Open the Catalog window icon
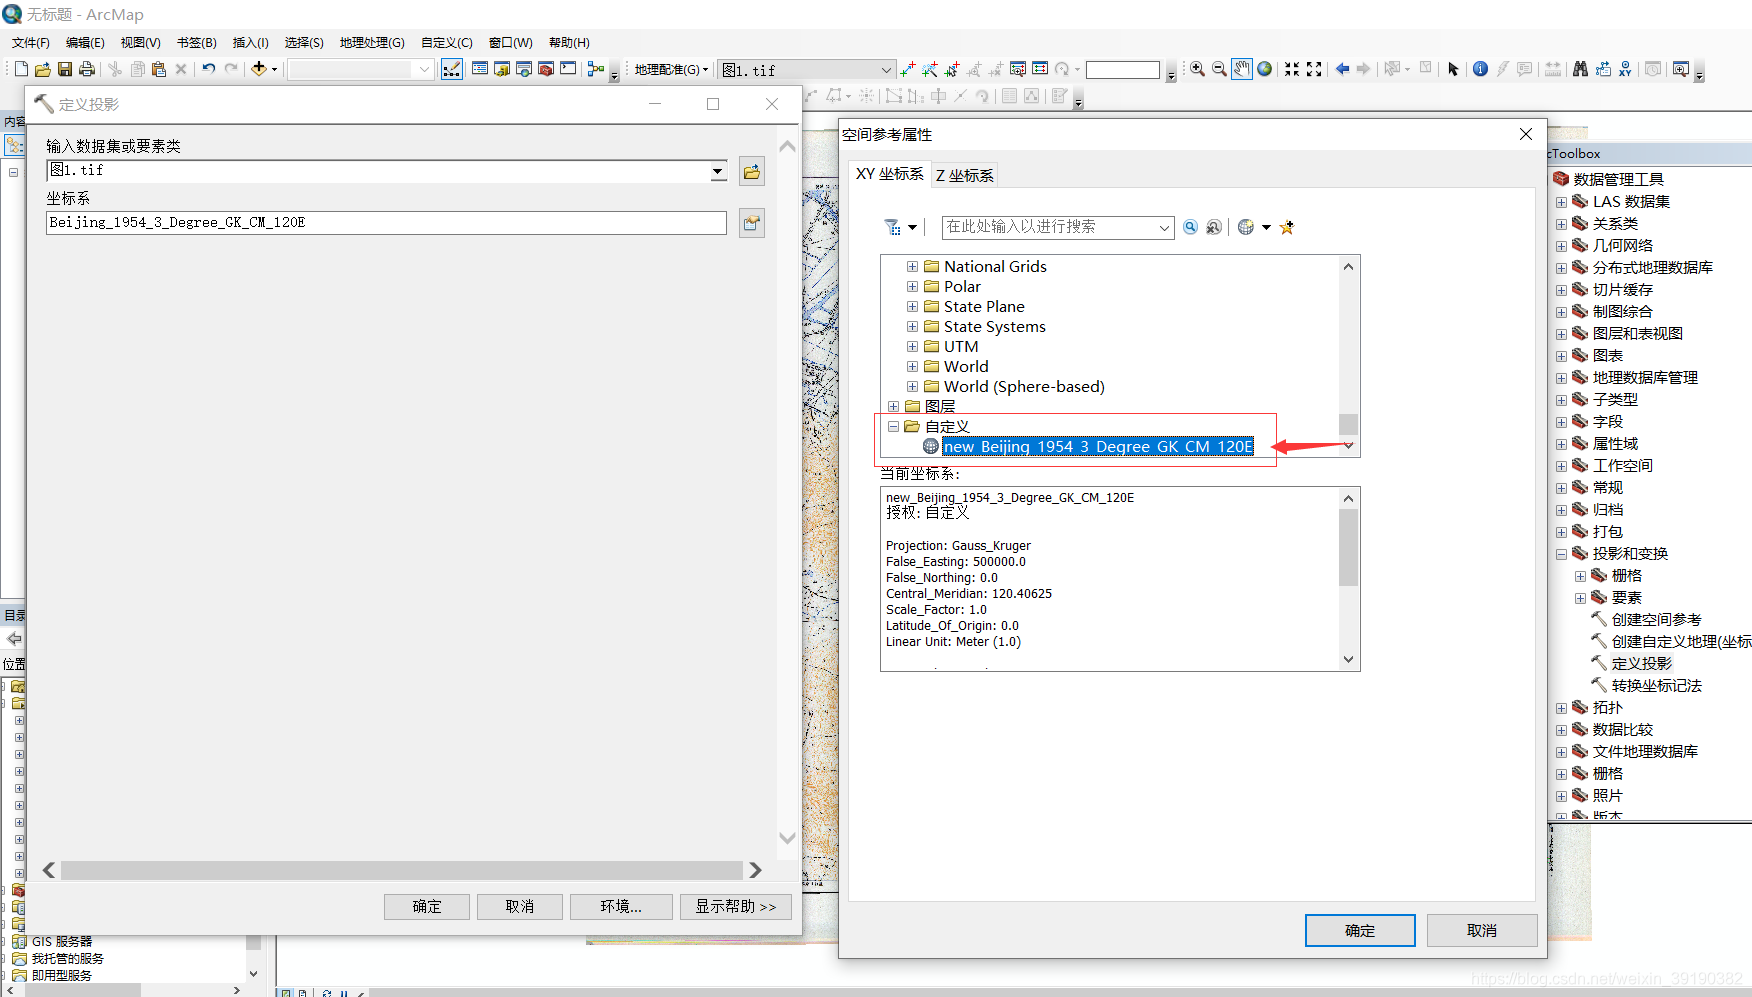 click(502, 69)
